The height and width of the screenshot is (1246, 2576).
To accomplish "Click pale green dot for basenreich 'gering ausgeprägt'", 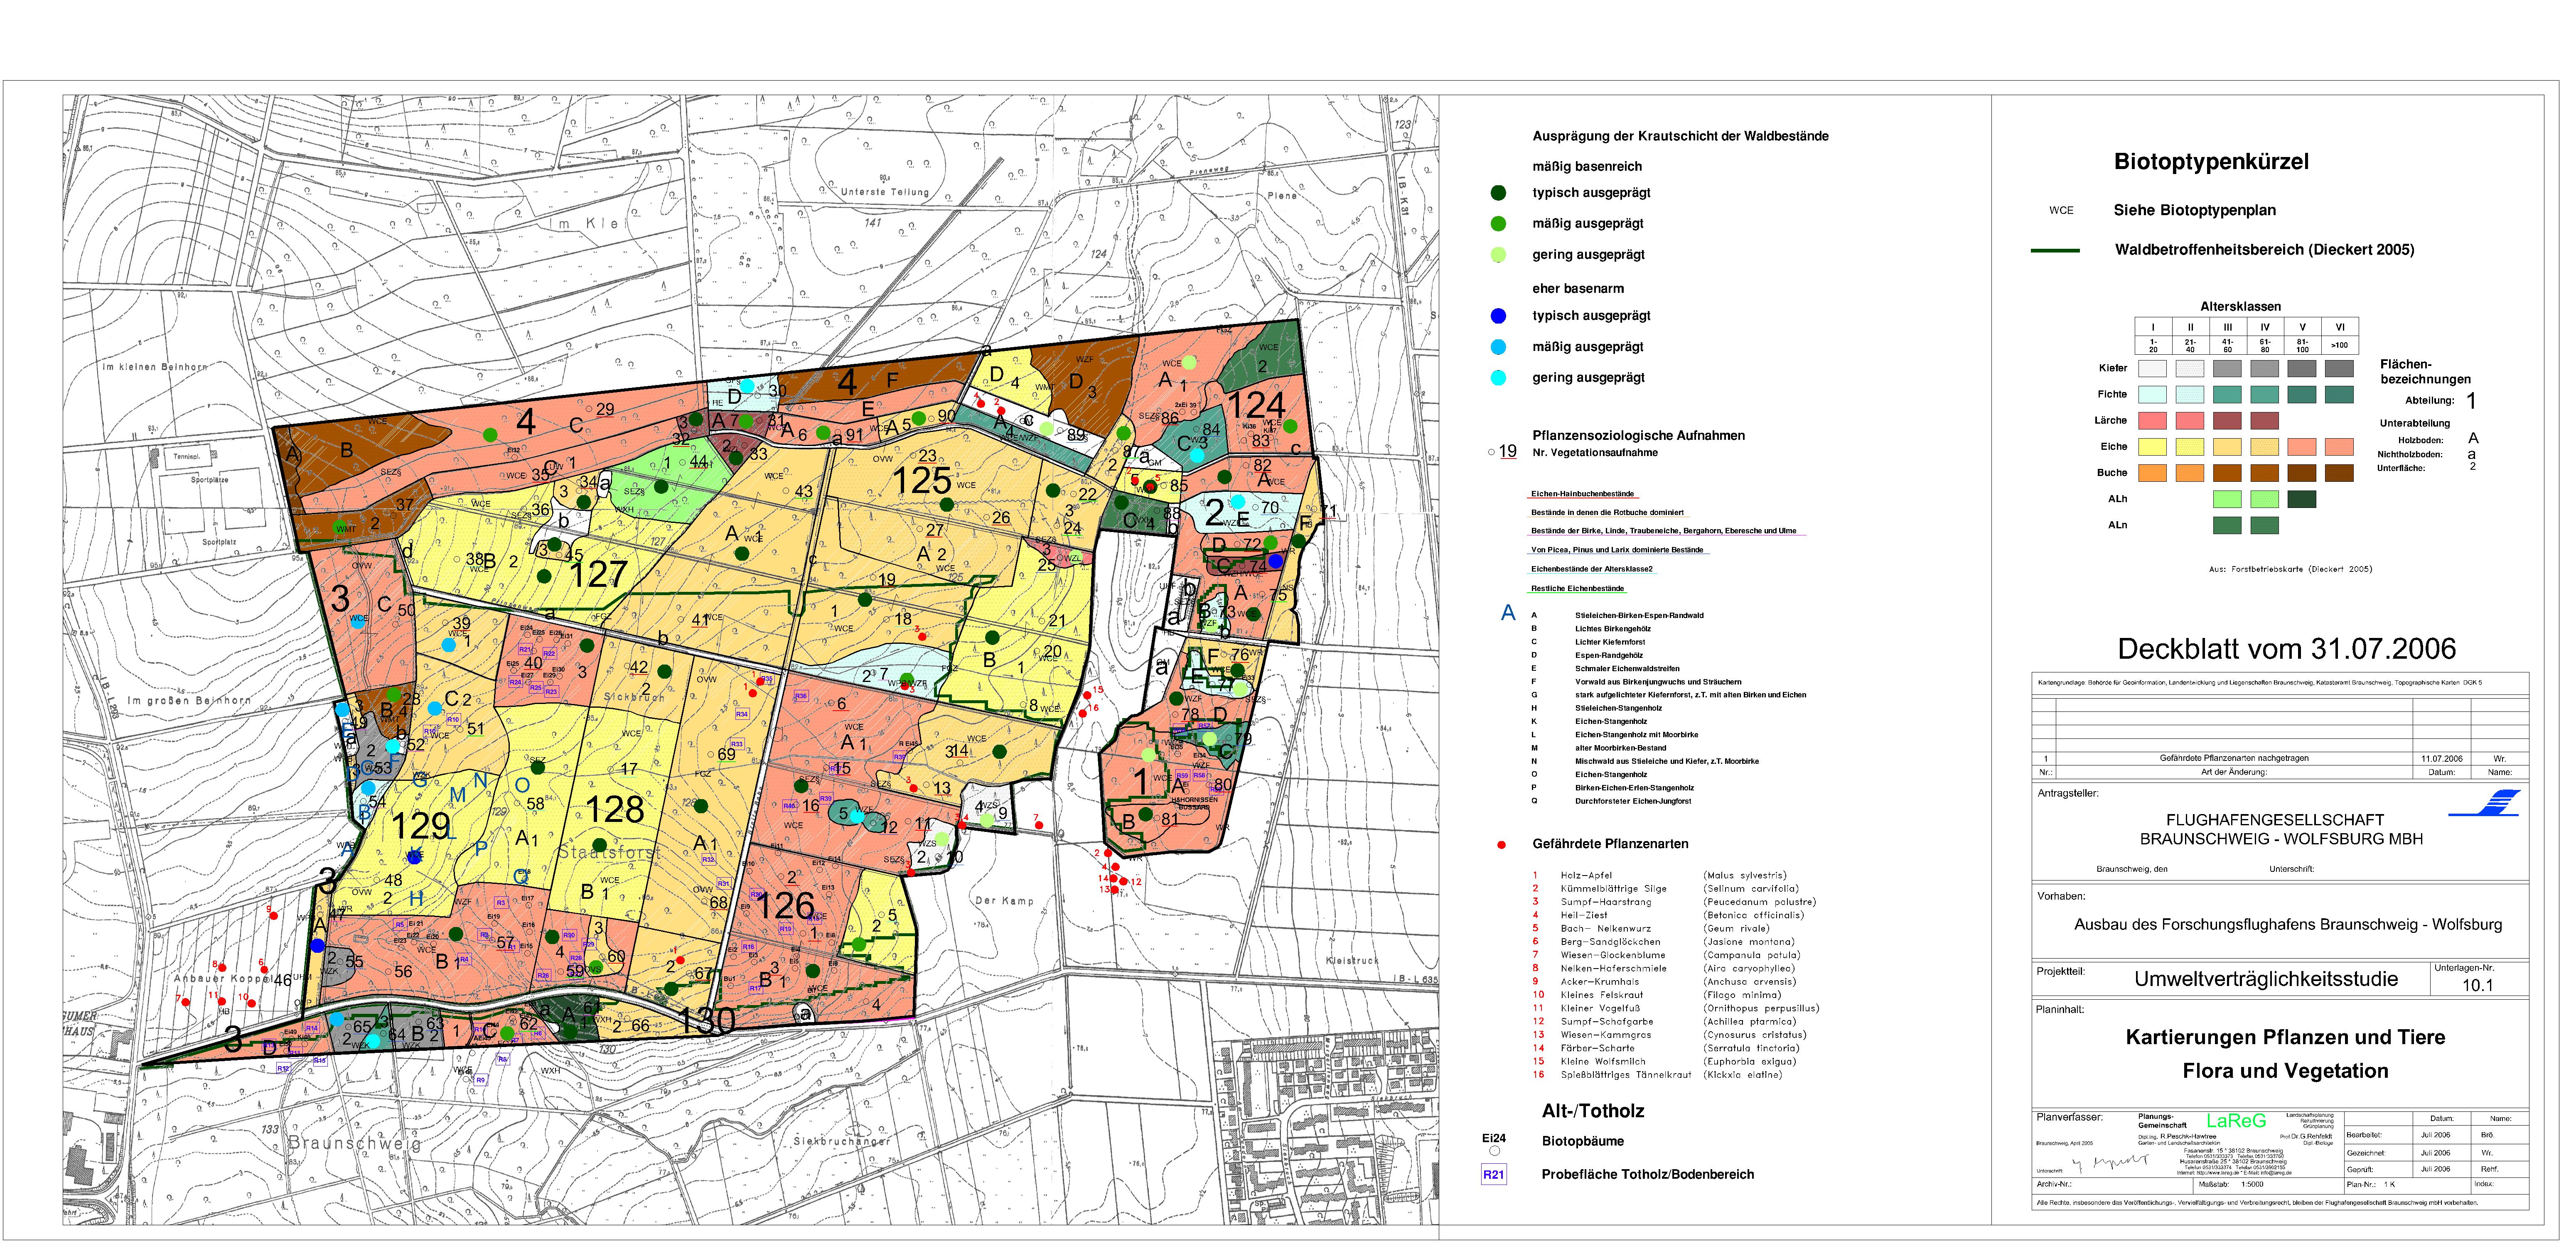I will [x=1498, y=255].
